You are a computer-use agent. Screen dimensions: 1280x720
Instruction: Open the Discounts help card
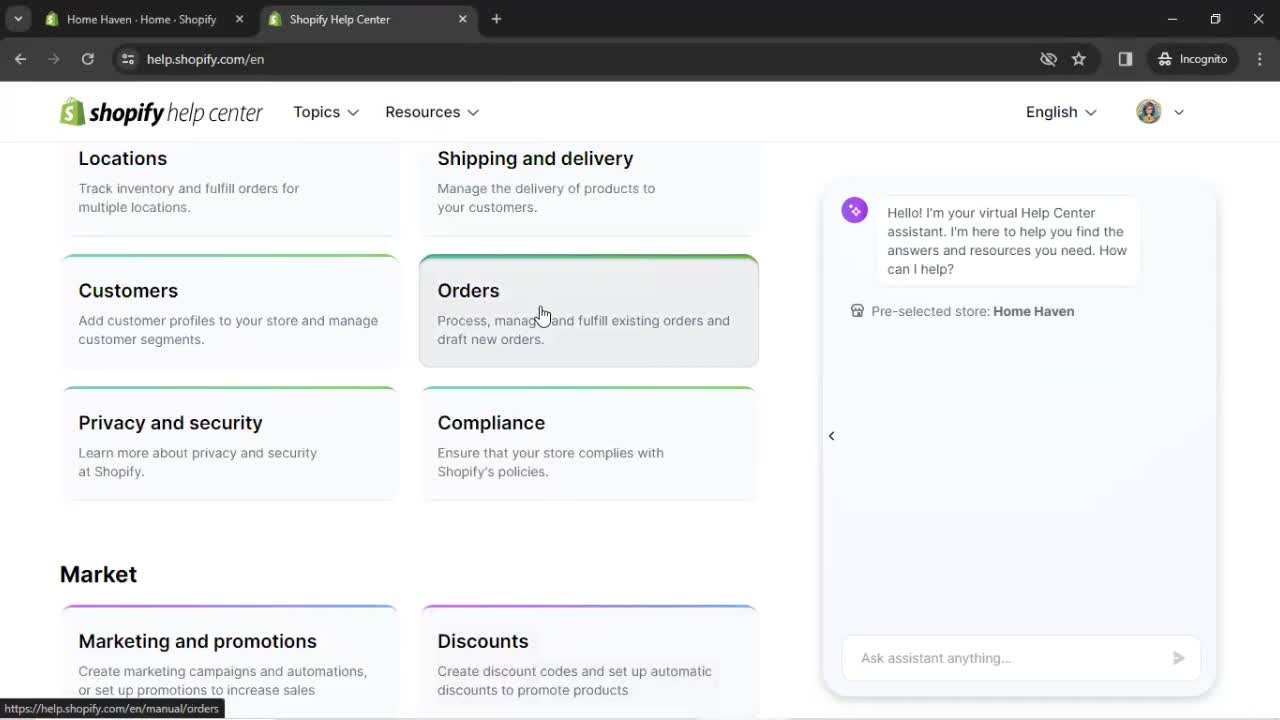tap(588, 661)
